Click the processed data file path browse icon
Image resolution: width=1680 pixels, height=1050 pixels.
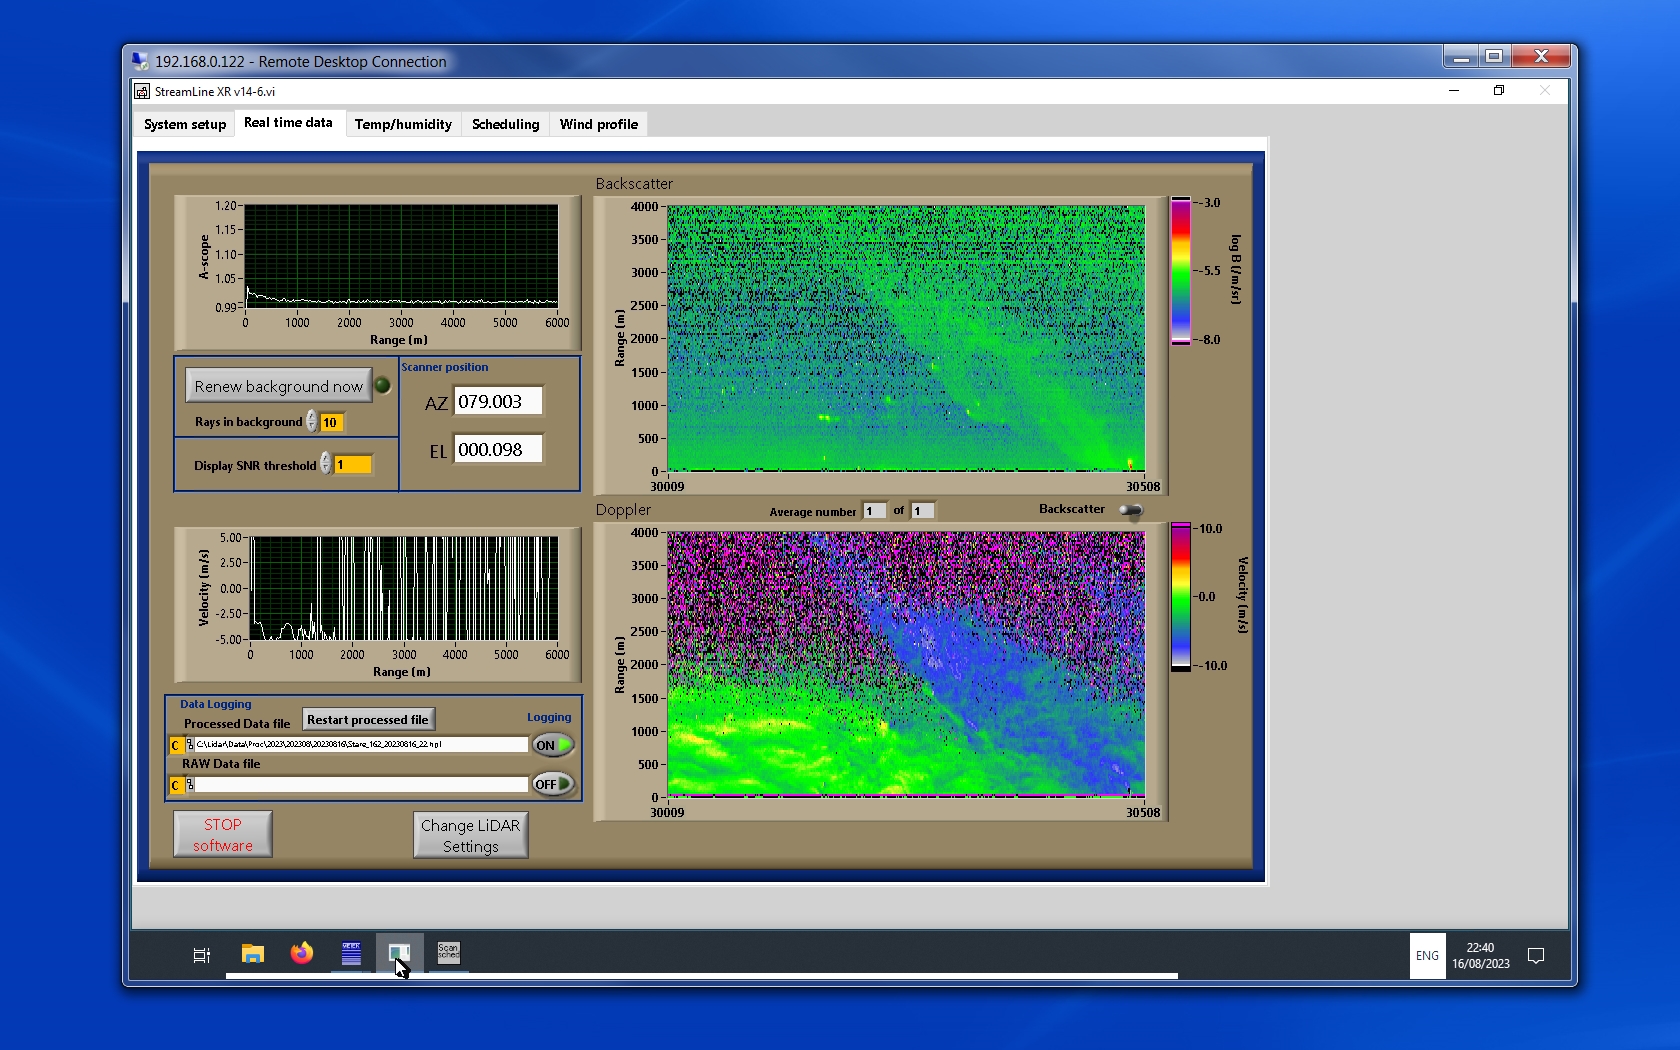[x=190, y=745]
